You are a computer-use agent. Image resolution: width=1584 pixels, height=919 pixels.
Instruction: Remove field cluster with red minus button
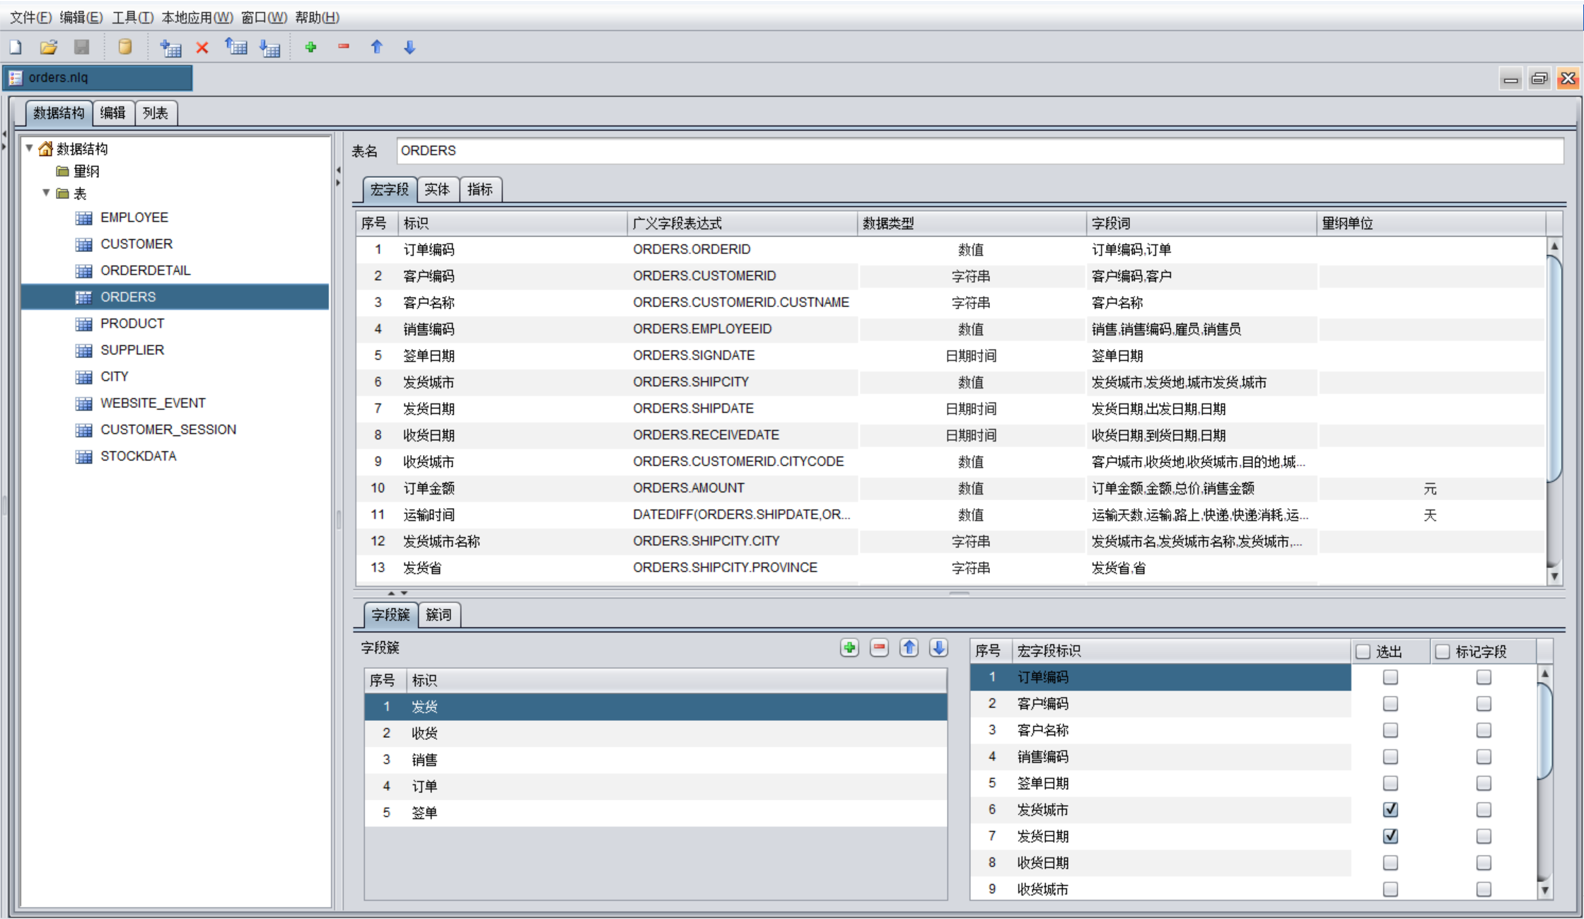[879, 648]
